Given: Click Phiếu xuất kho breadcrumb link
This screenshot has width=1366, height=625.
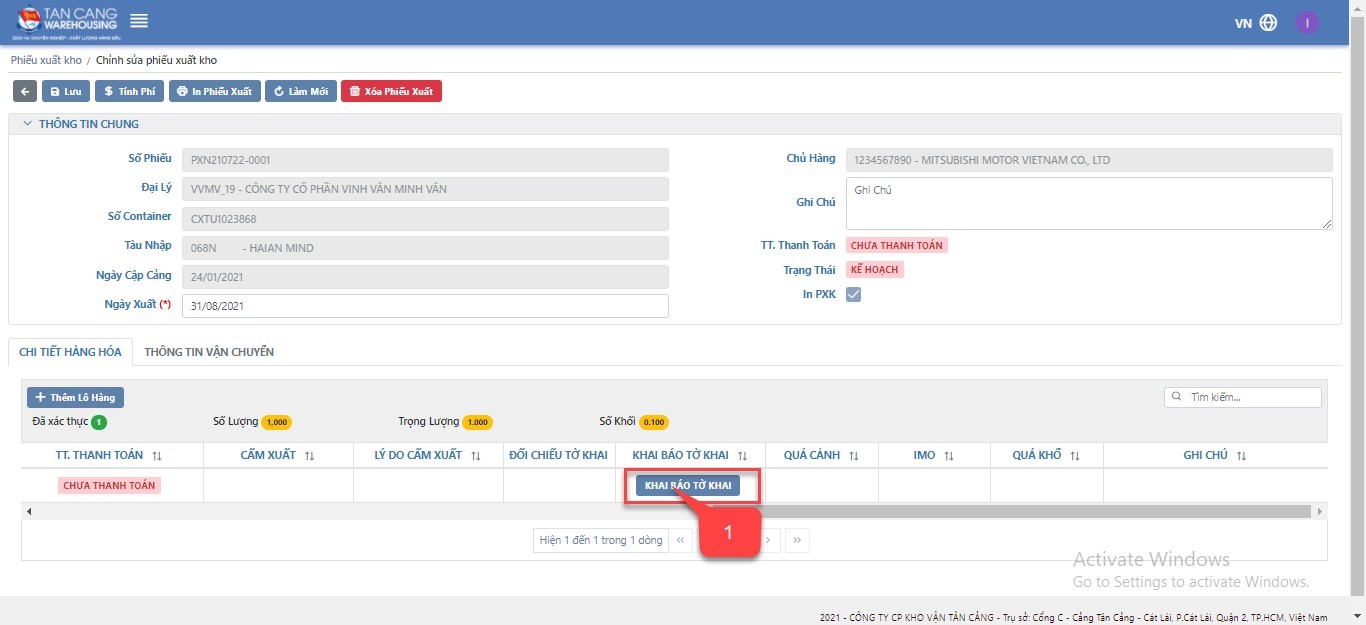Looking at the screenshot, I should coord(46,60).
